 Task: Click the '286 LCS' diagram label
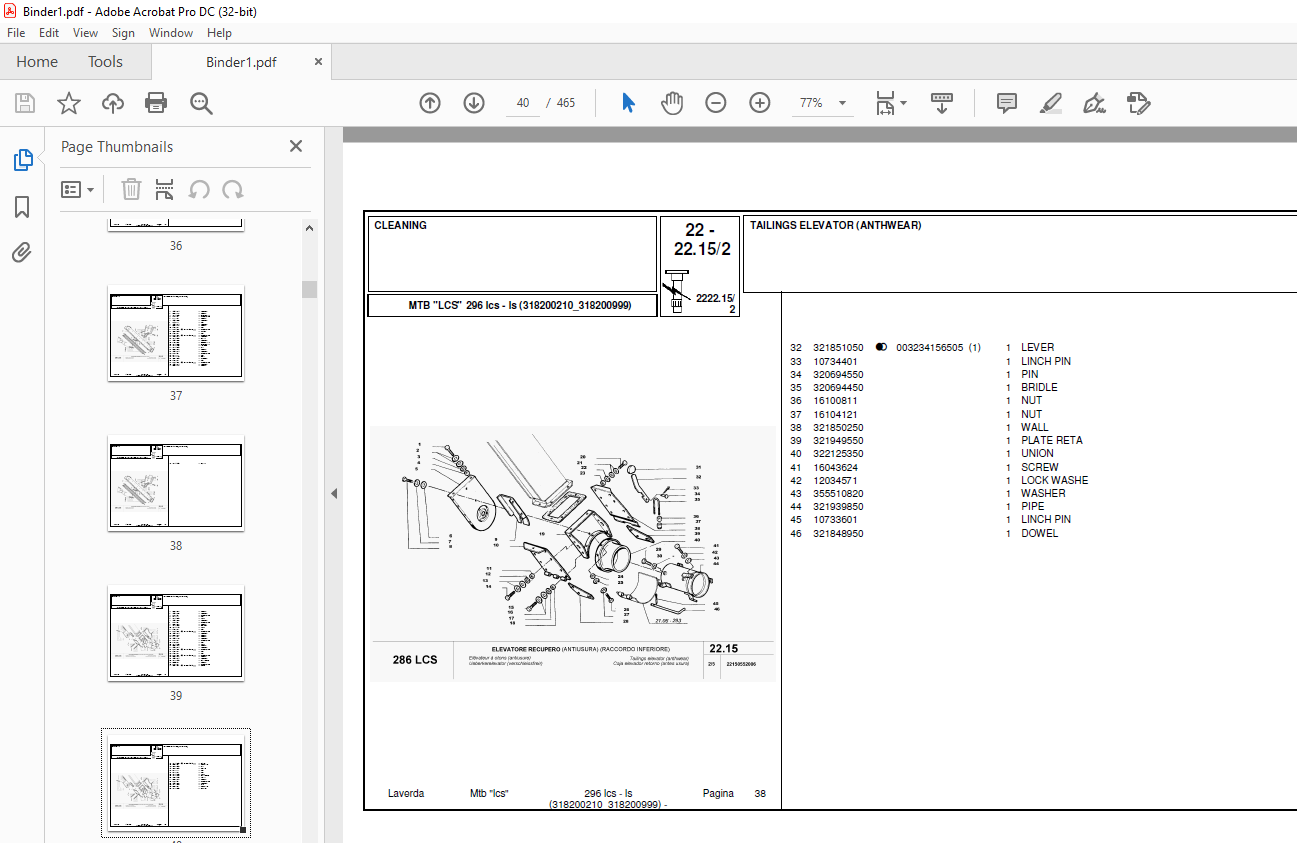[x=415, y=660]
